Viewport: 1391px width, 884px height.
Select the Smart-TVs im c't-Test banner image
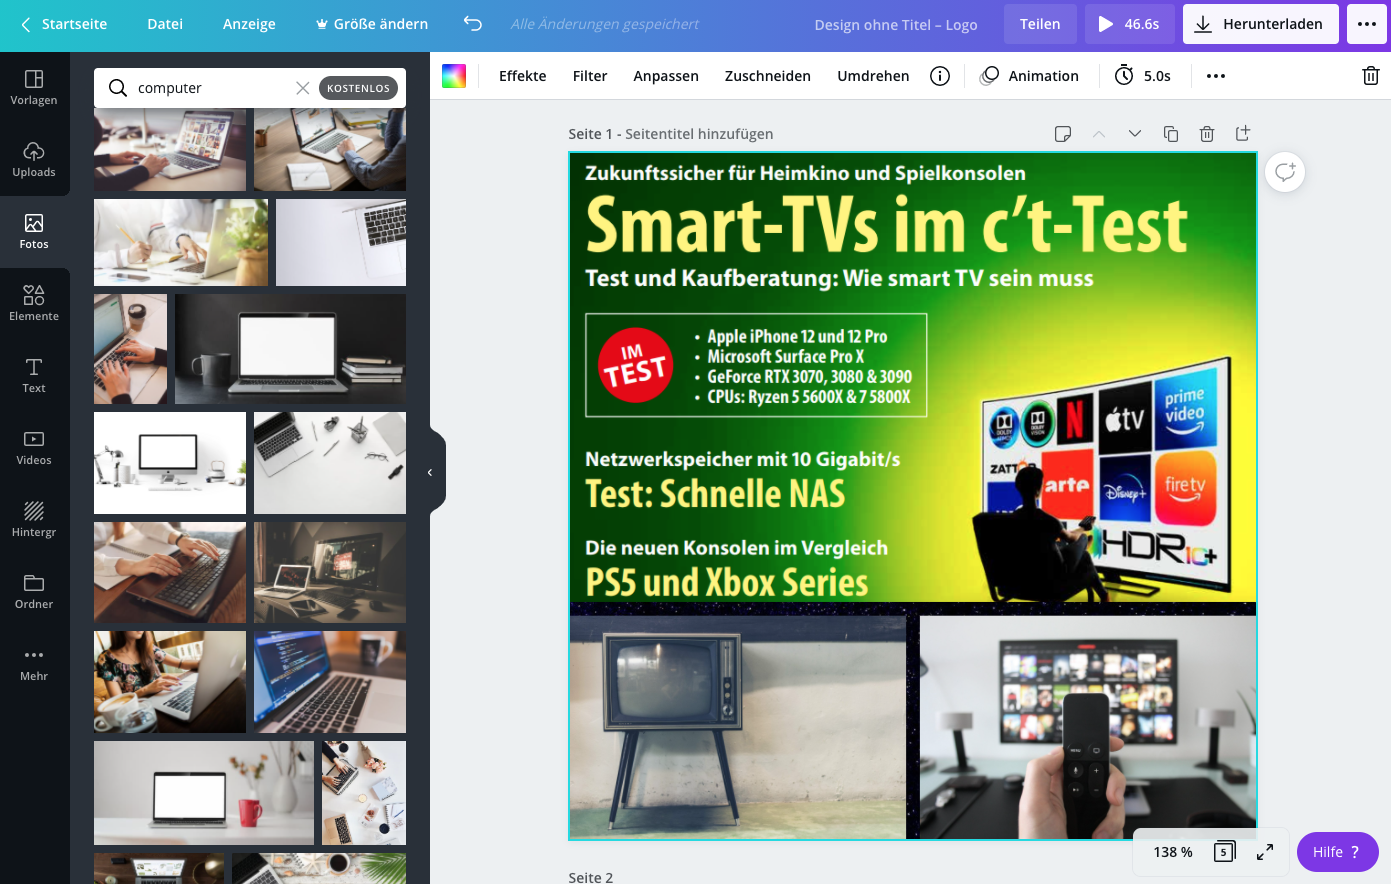pyautogui.click(x=913, y=377)
